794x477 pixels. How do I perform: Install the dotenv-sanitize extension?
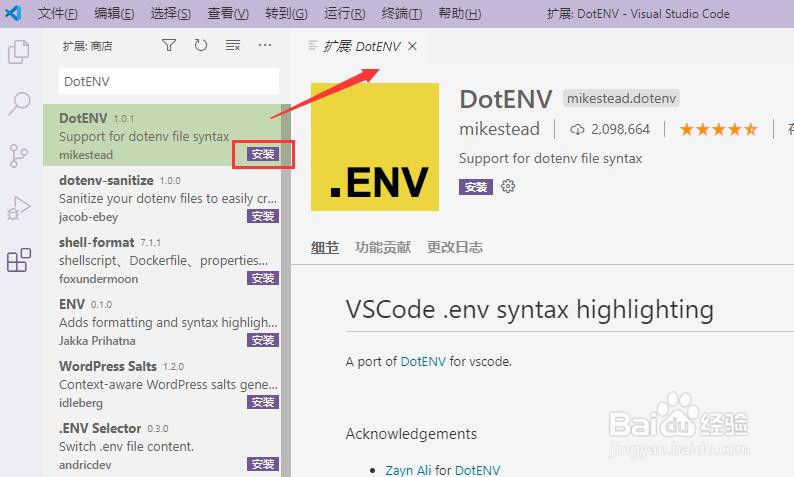tap(263, 216)
